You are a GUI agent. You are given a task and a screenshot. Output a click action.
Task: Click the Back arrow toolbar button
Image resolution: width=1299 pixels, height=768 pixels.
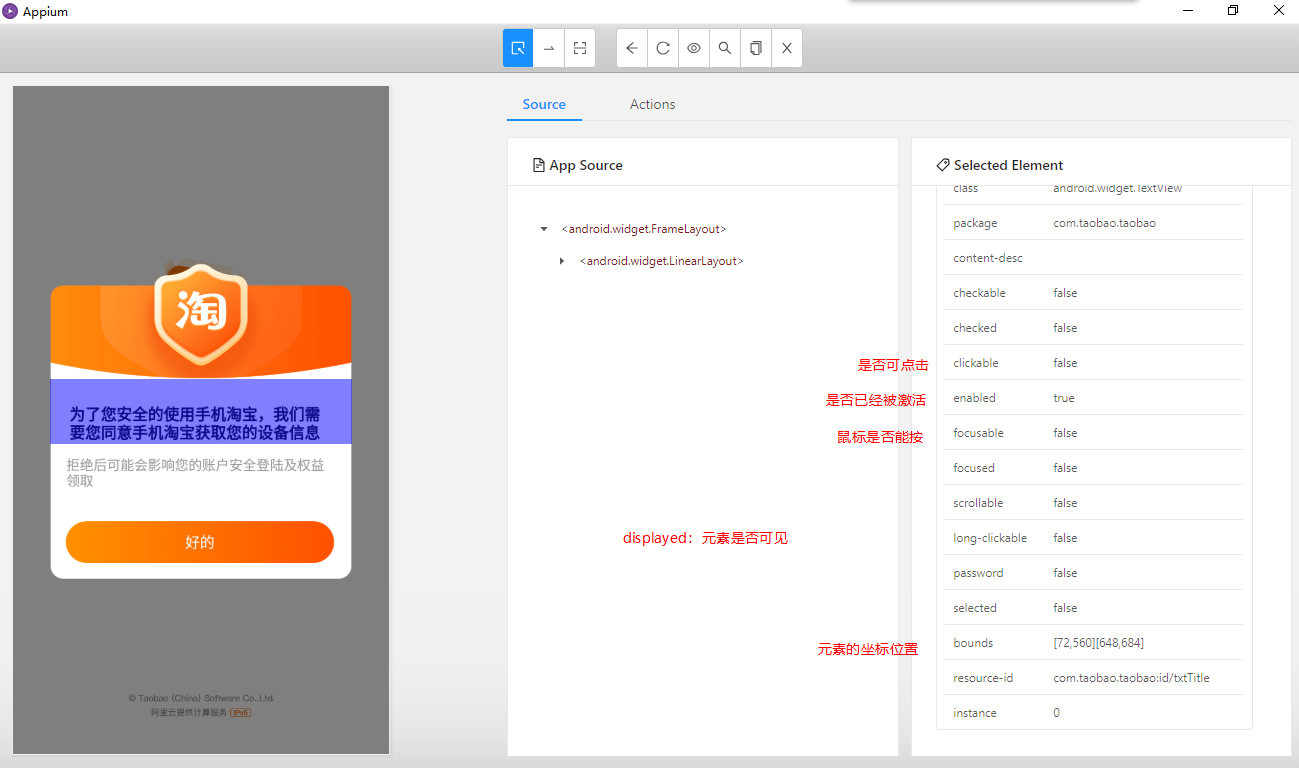632,48
